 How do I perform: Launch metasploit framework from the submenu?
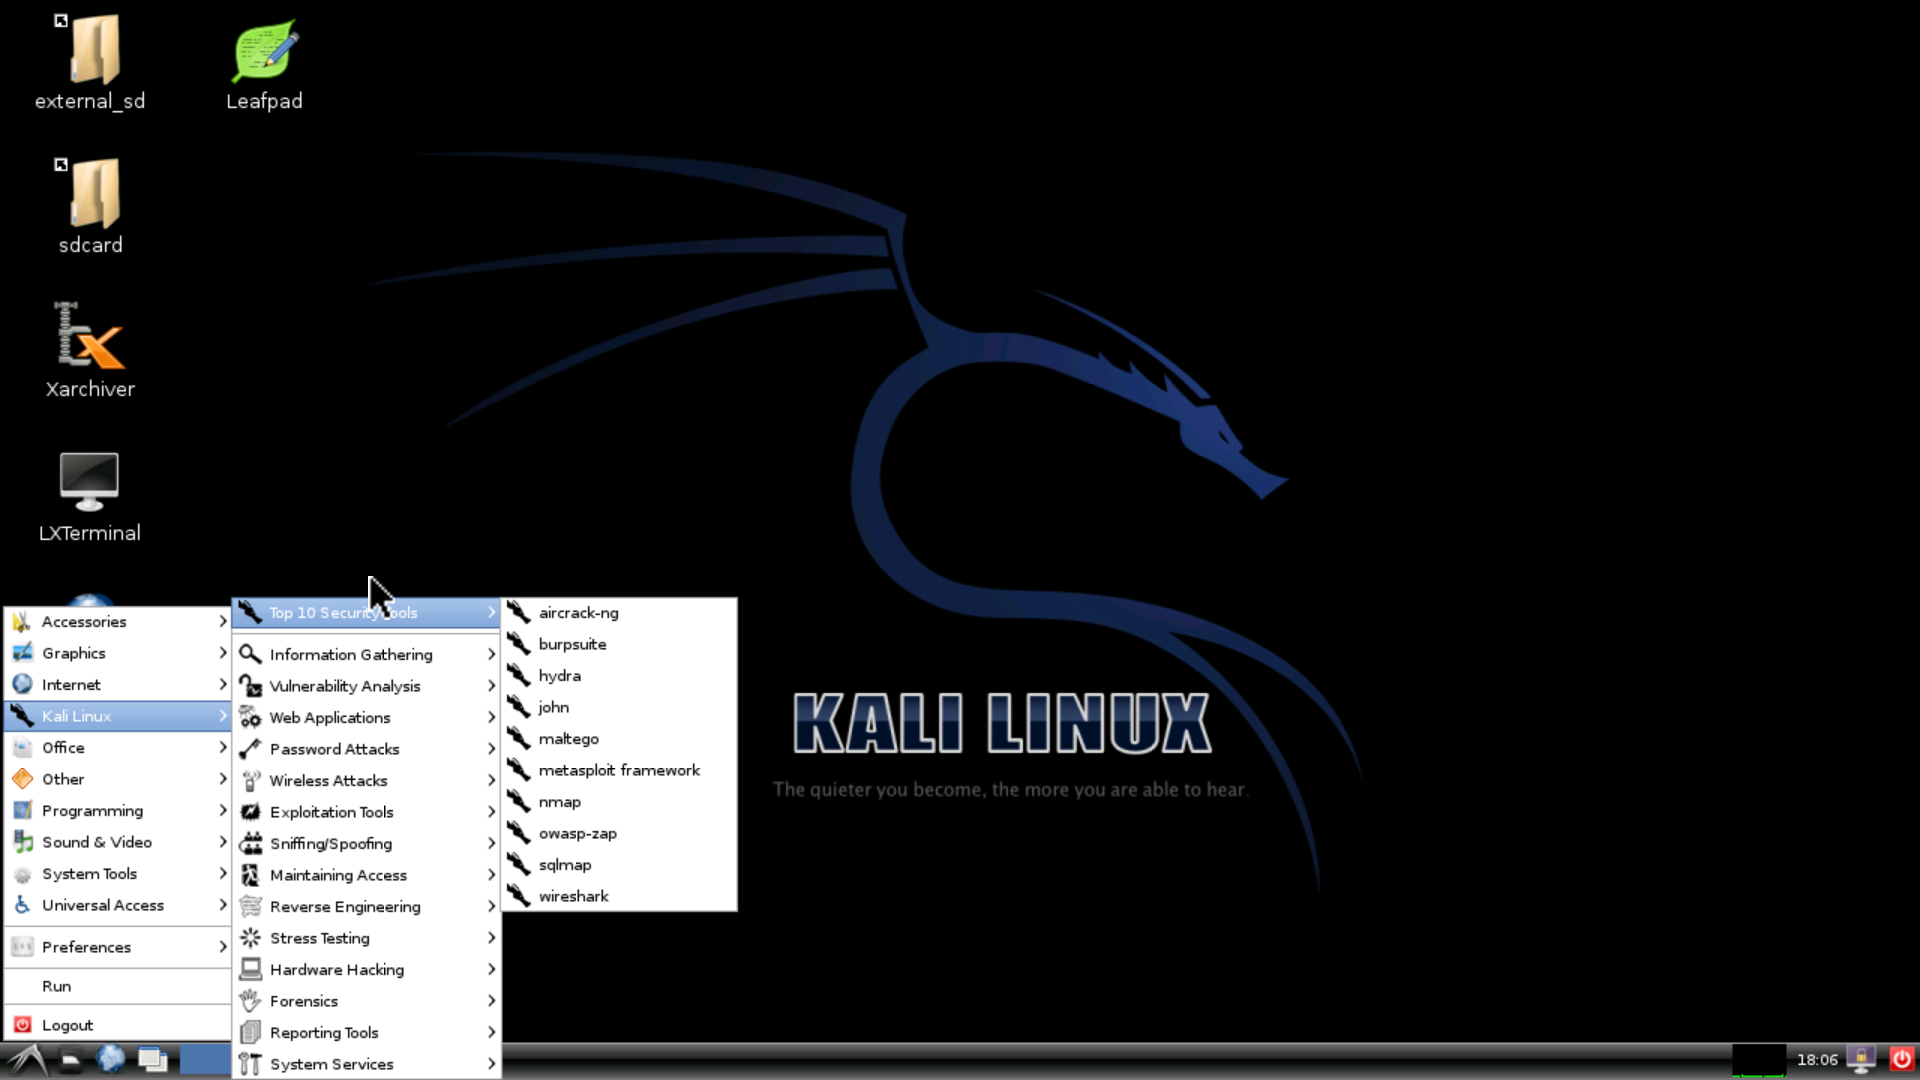point(619,770)
